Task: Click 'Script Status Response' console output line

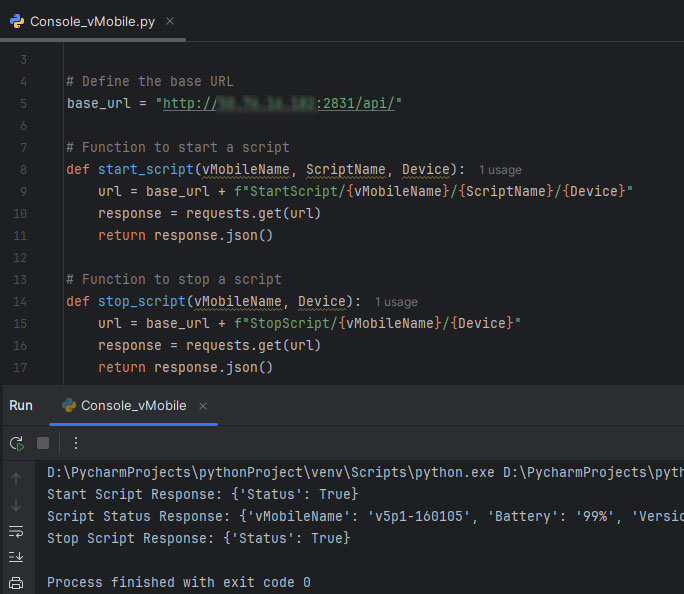Action: 366,516
